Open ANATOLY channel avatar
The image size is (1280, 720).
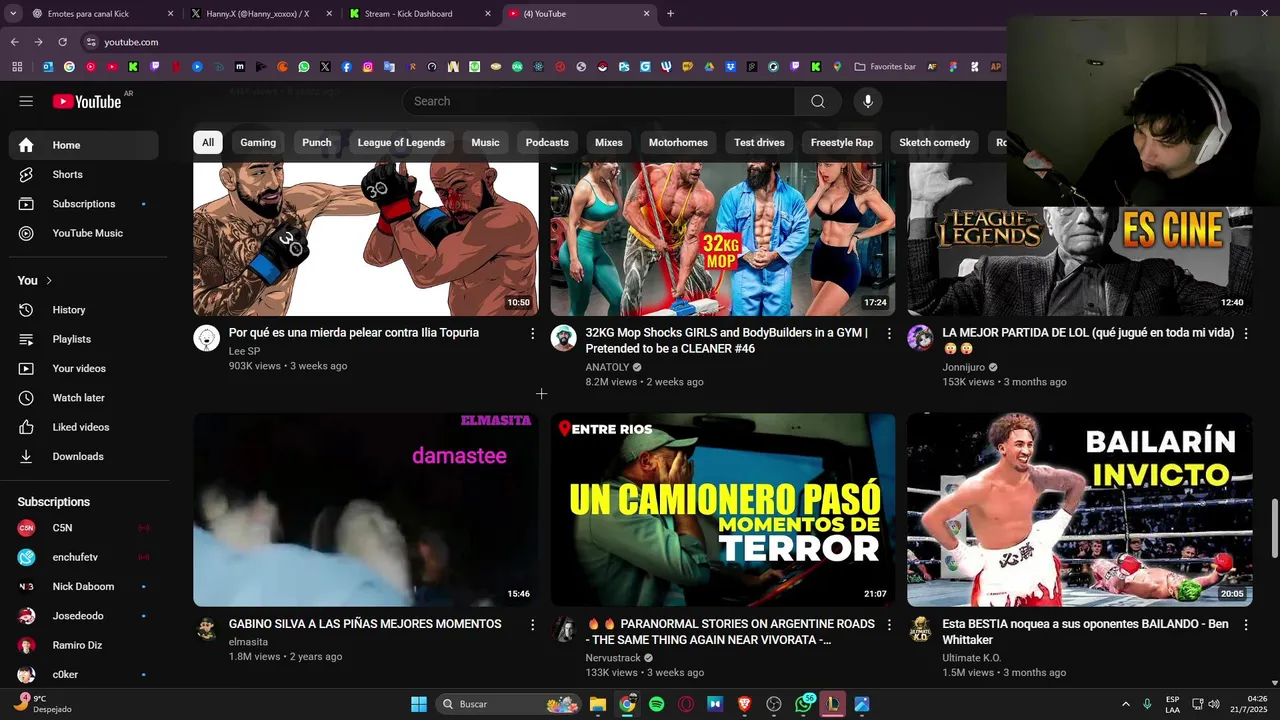(x=563, y=338)
